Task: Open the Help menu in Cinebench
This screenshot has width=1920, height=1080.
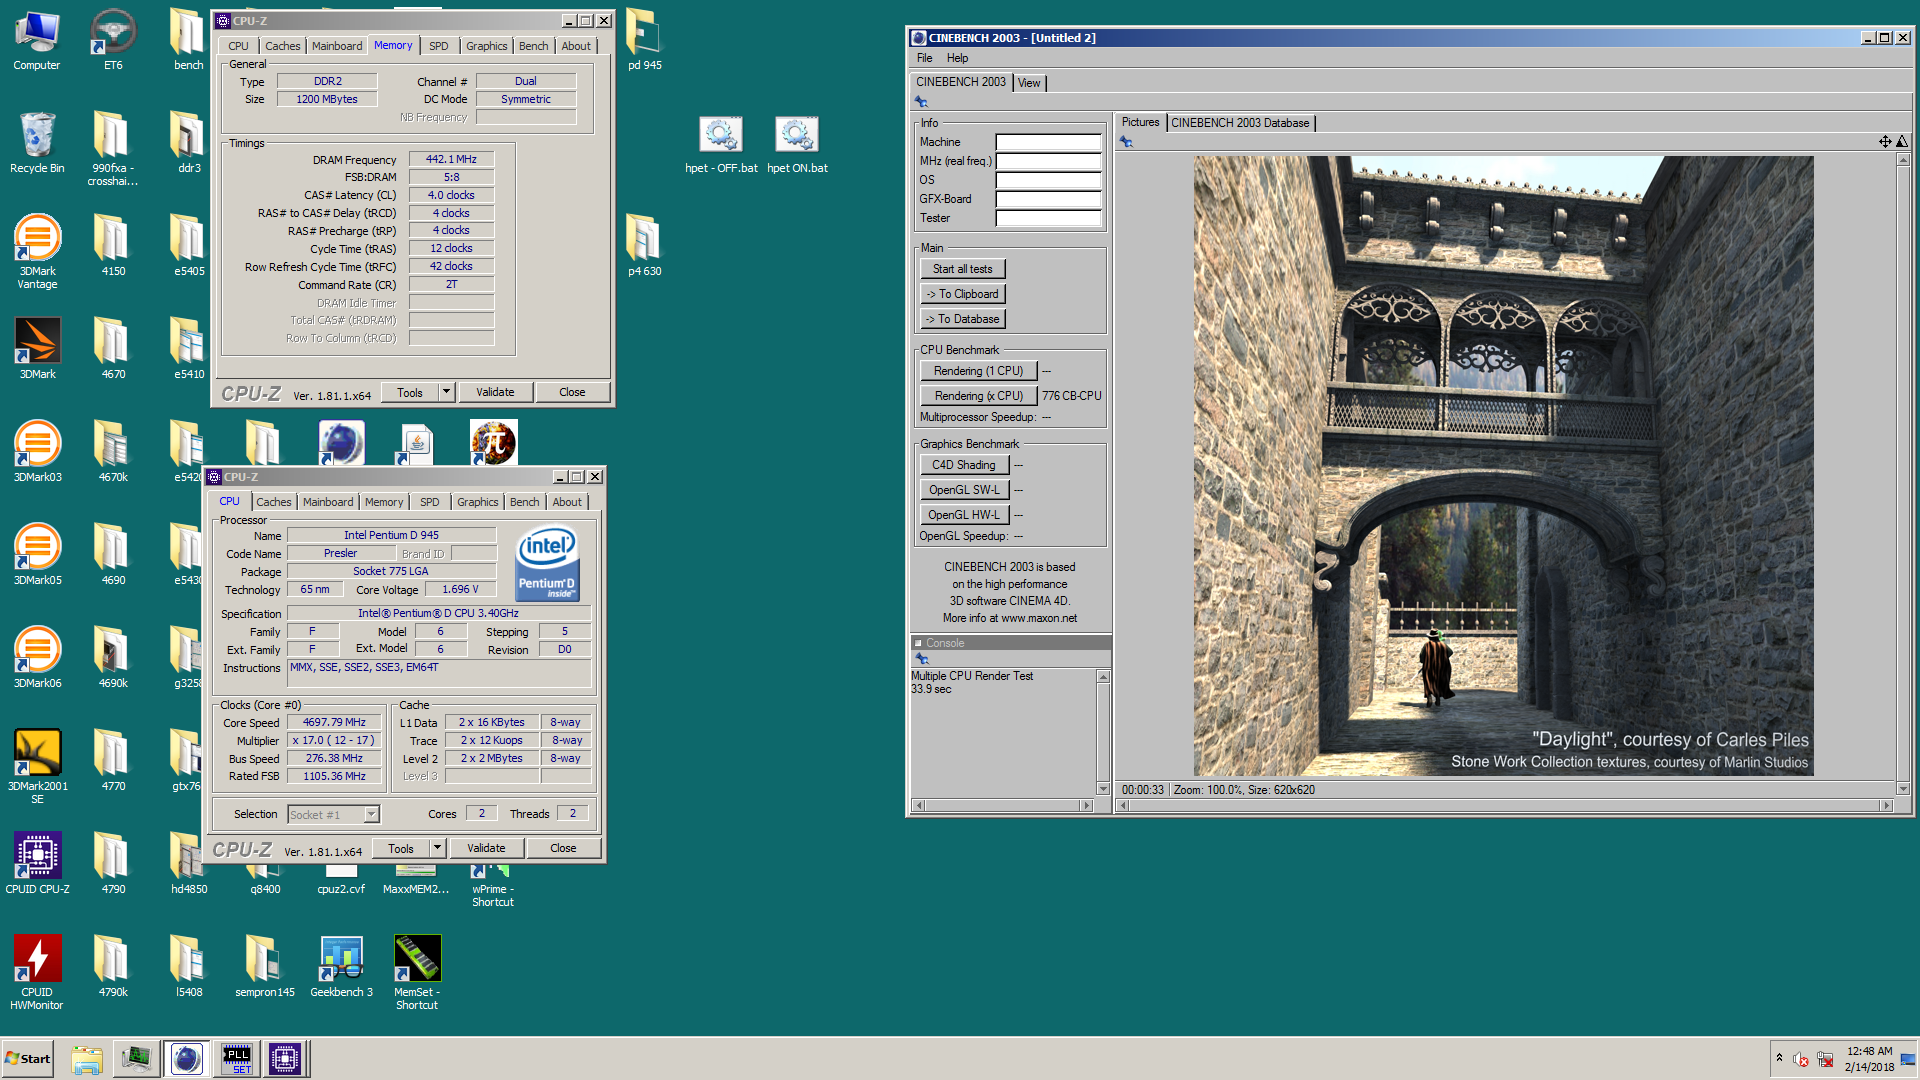Action: pyautogui.click(x=958, y=58)
